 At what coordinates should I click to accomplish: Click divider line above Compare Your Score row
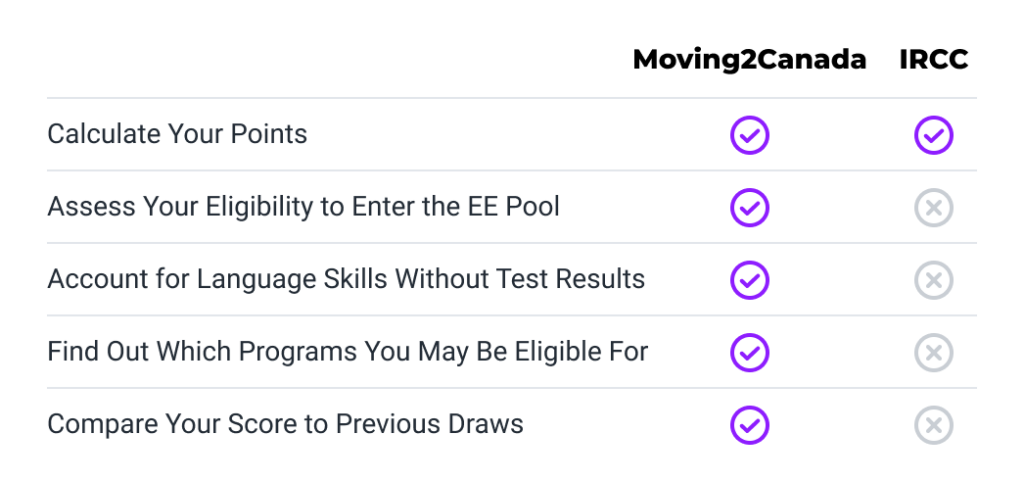click(x=511, y=389)
